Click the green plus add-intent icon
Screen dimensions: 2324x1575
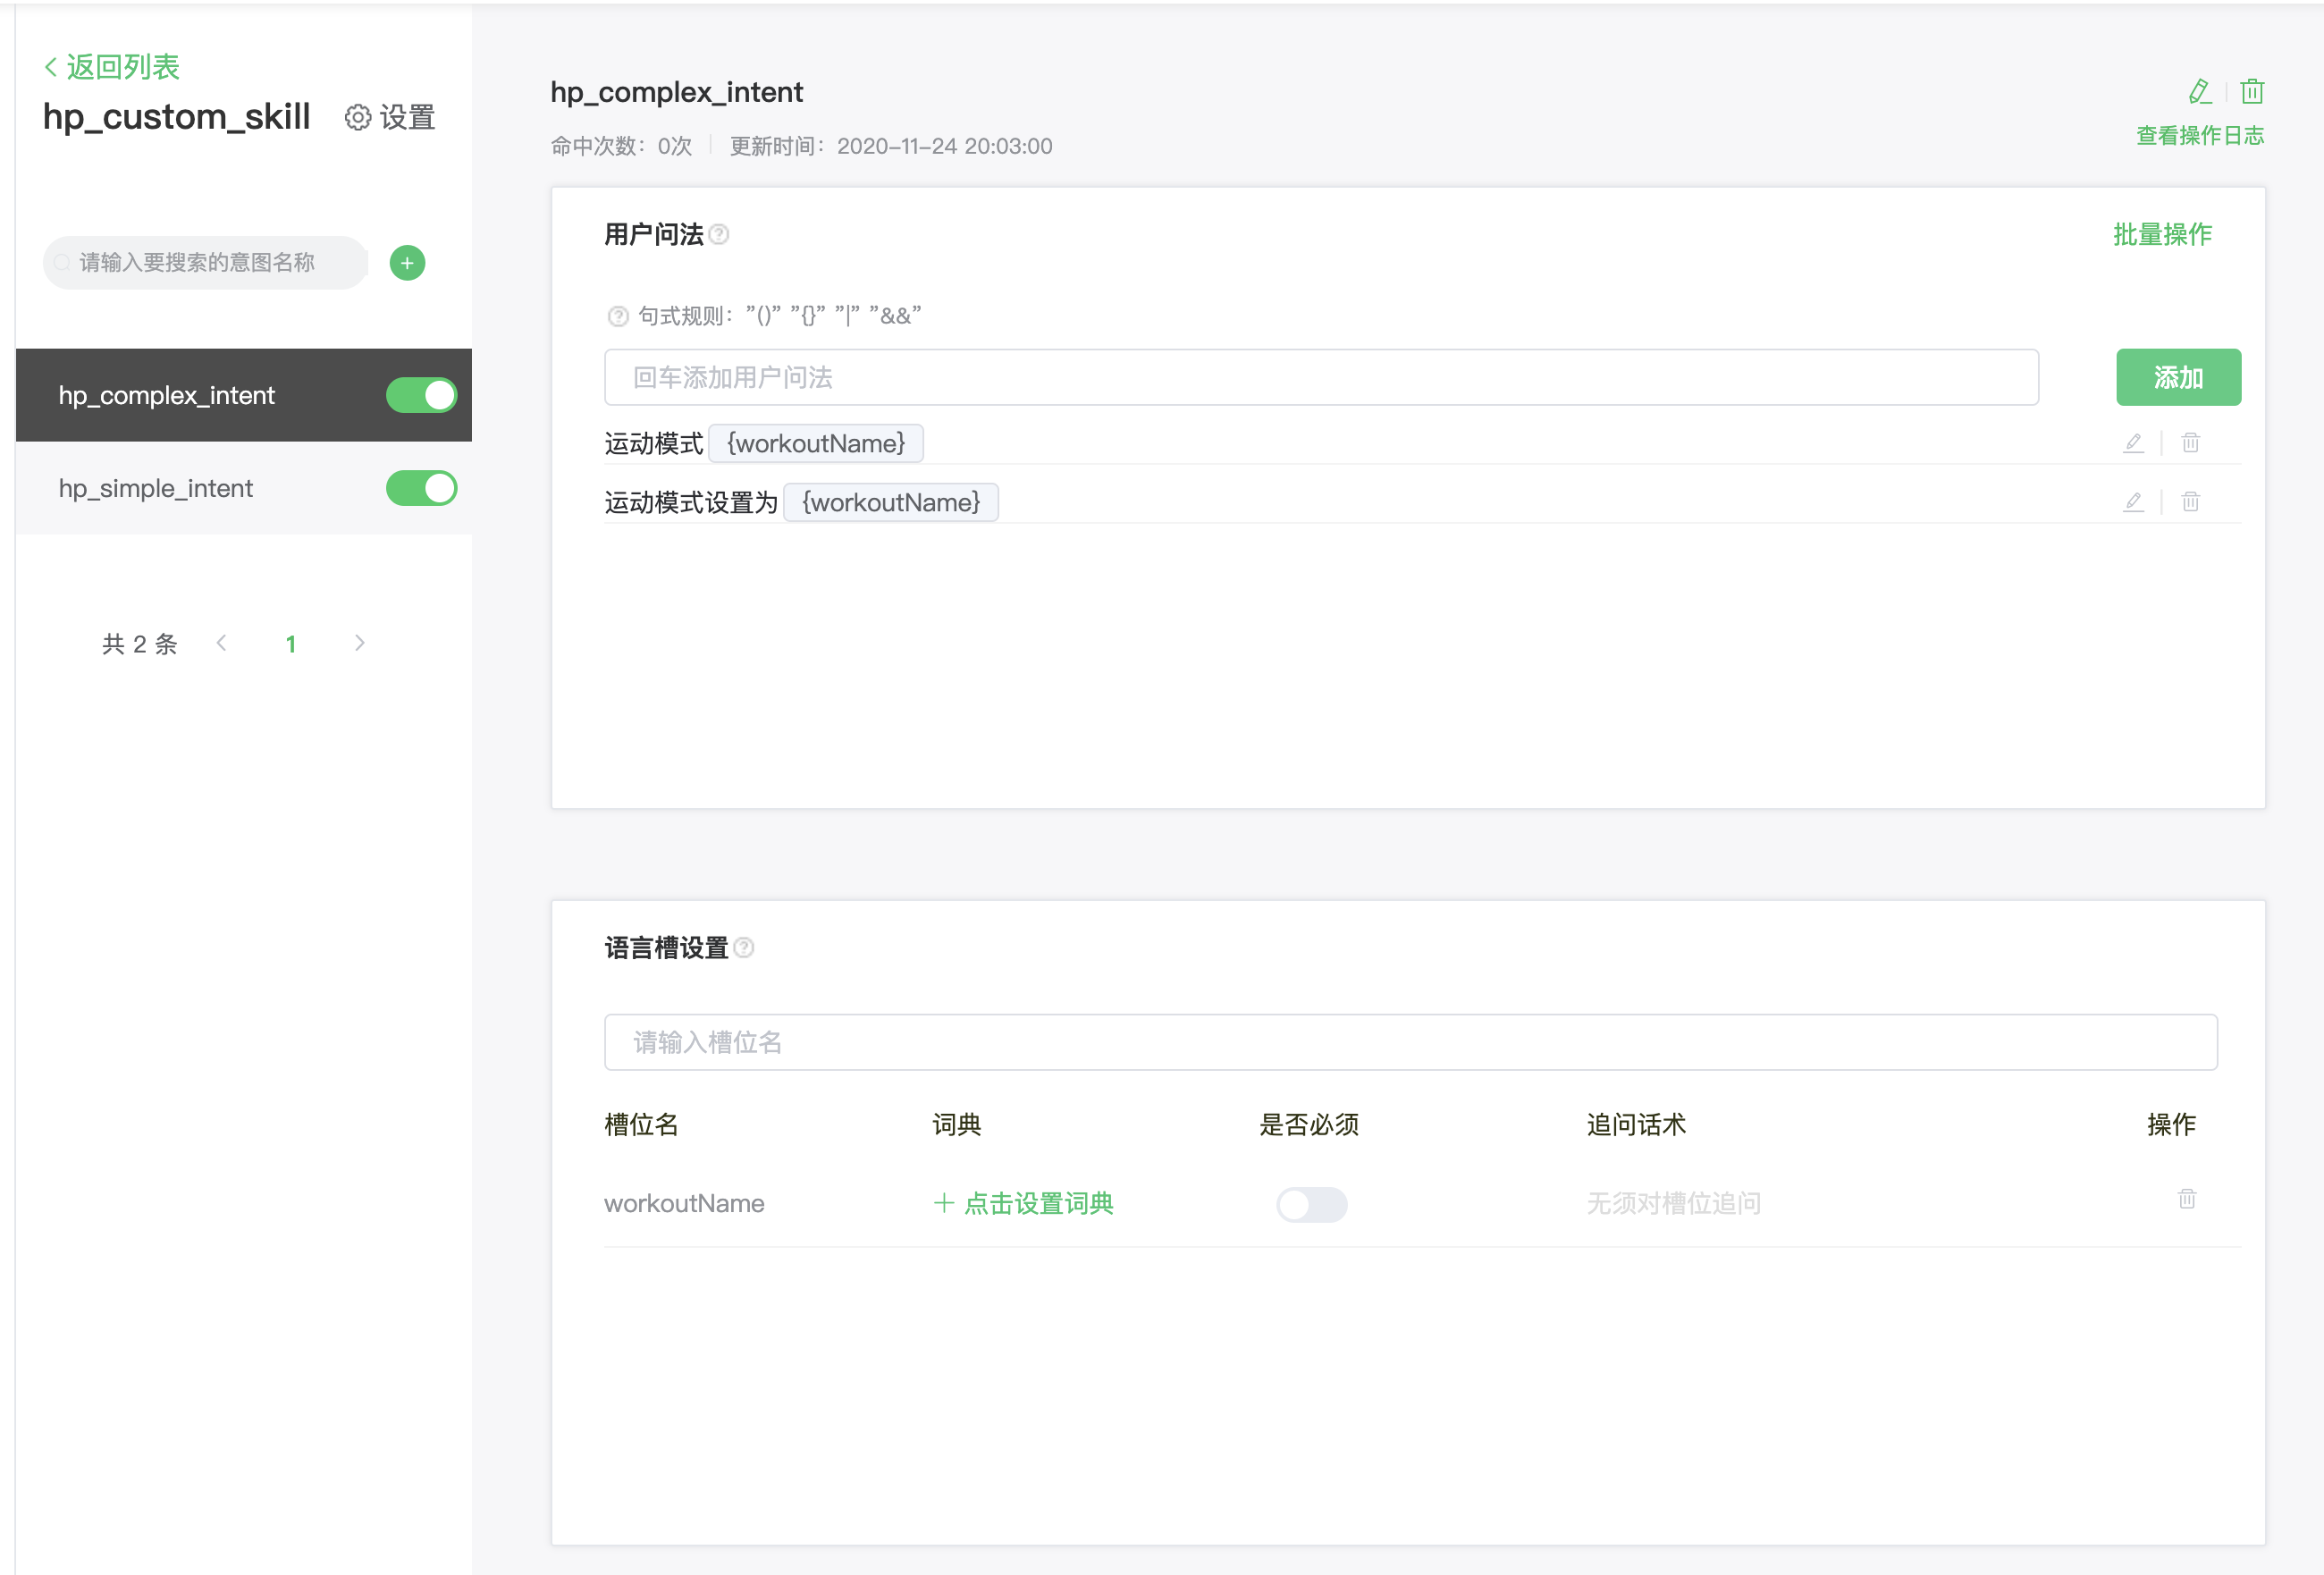pyautogui.click(x=407, y=263)
